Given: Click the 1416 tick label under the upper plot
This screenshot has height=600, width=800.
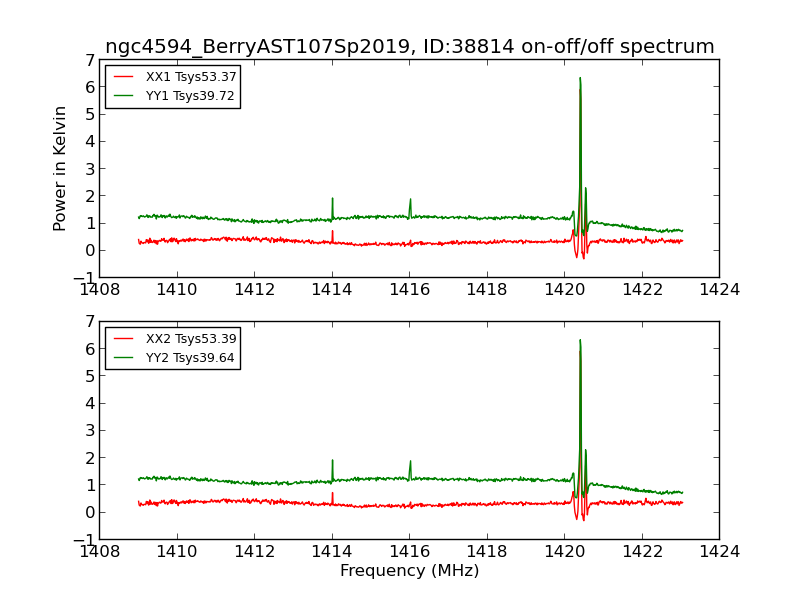Looking at the screenshot, I should click(410, 290).
